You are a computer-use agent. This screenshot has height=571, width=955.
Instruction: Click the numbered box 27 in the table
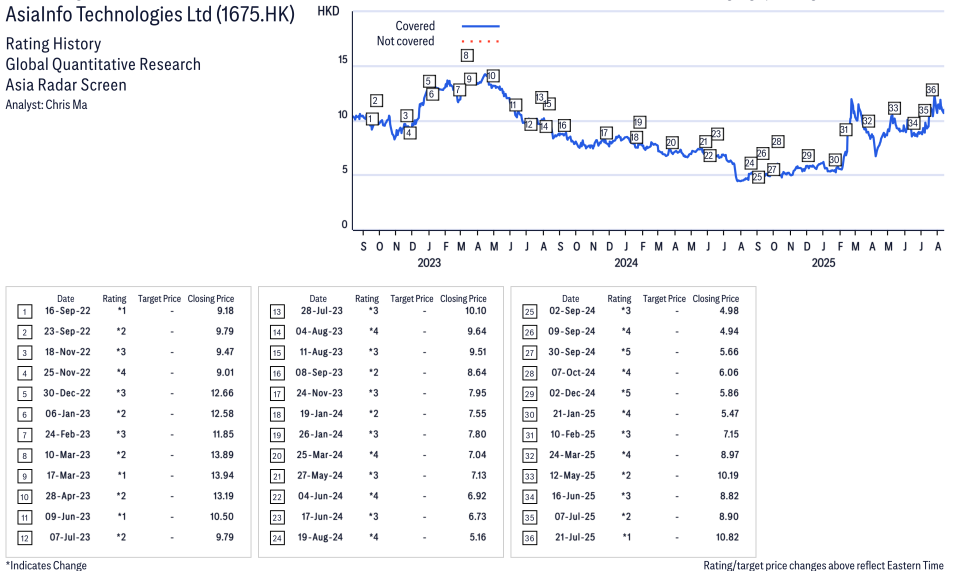pyautogui.click(x=529, y=352)
